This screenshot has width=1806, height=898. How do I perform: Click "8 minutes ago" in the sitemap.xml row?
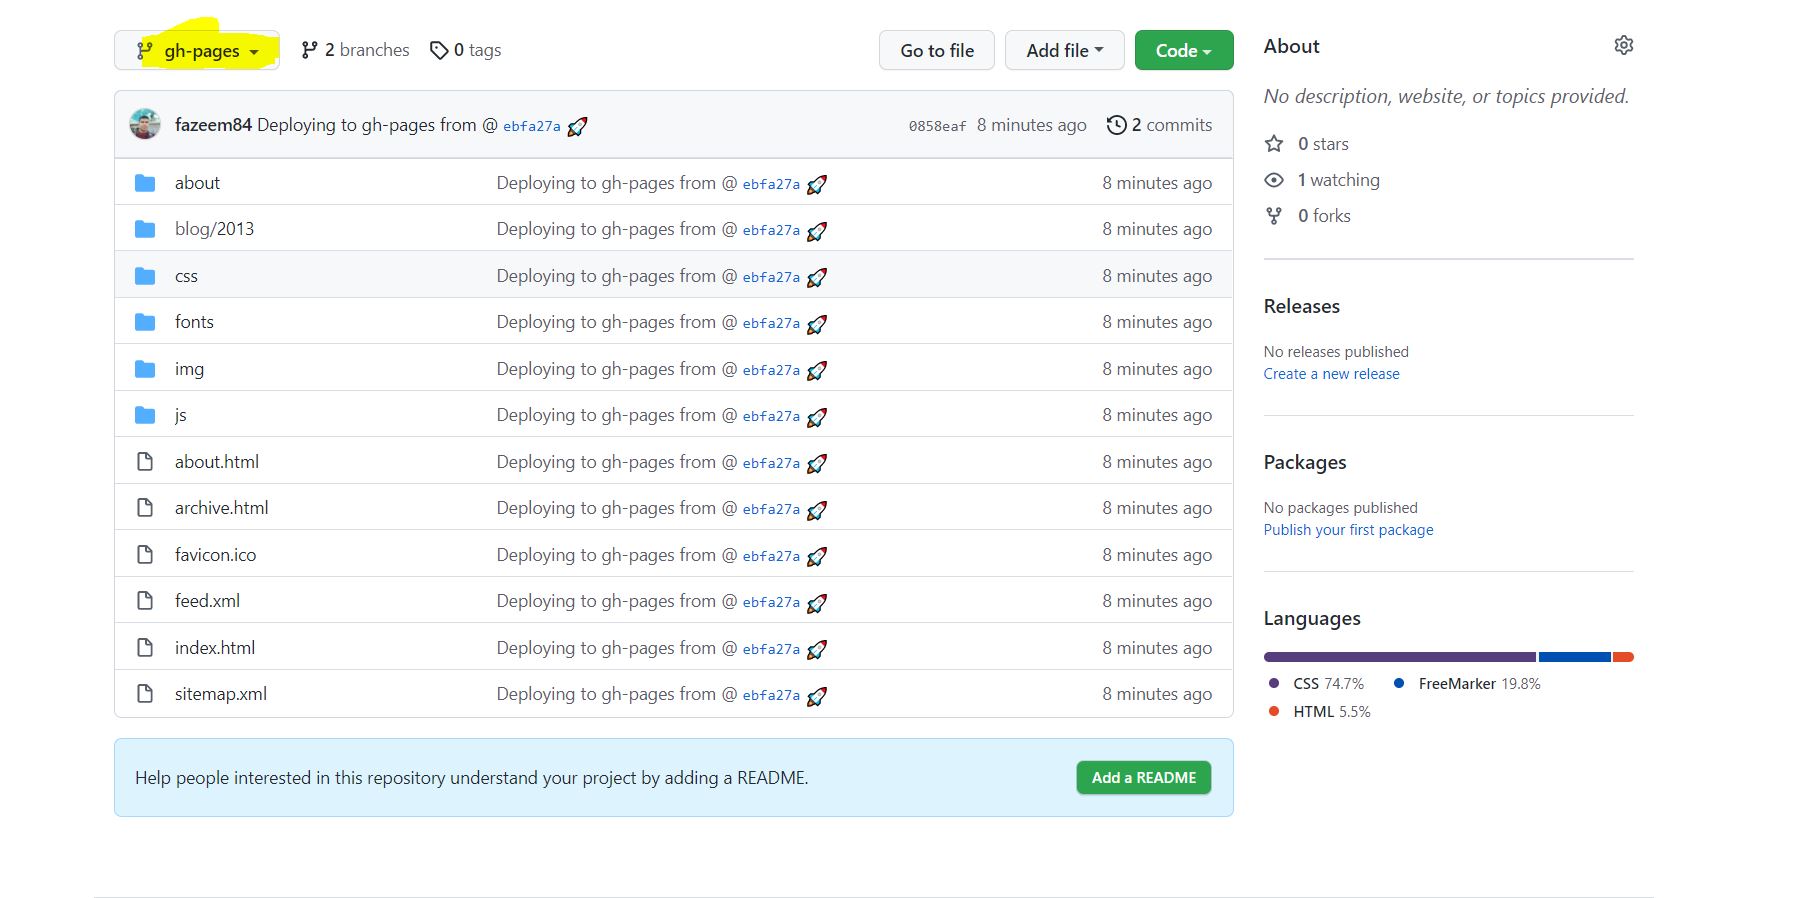1157,694
